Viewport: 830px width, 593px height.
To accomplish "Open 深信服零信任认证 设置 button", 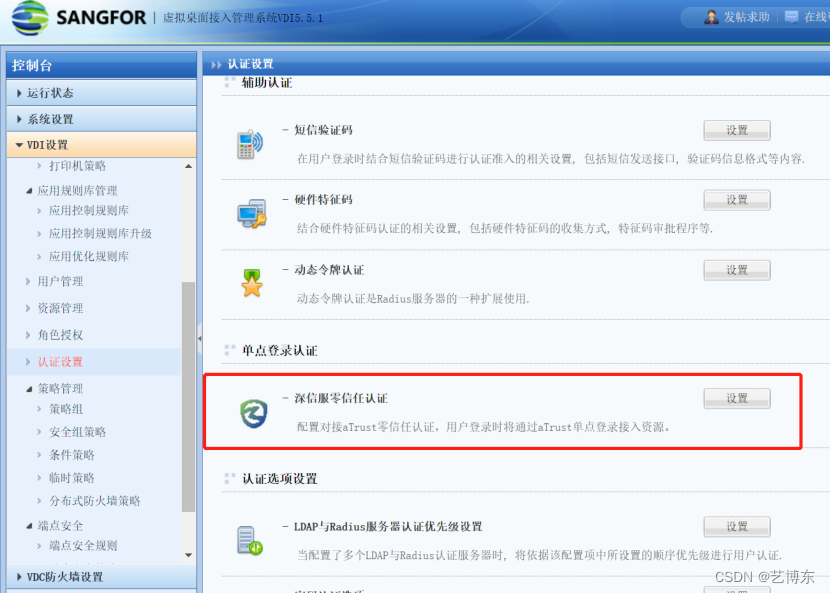I will pos(737,398).
